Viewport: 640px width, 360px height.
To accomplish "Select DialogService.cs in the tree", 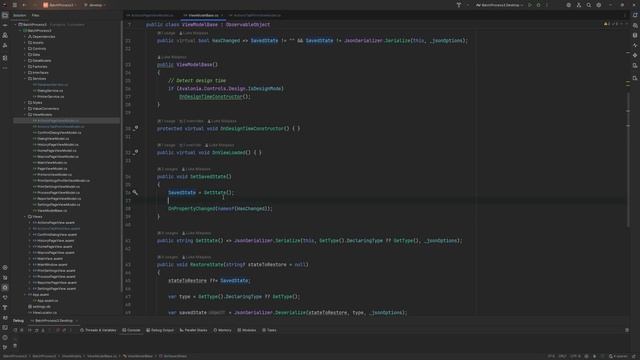I will 48,91.
